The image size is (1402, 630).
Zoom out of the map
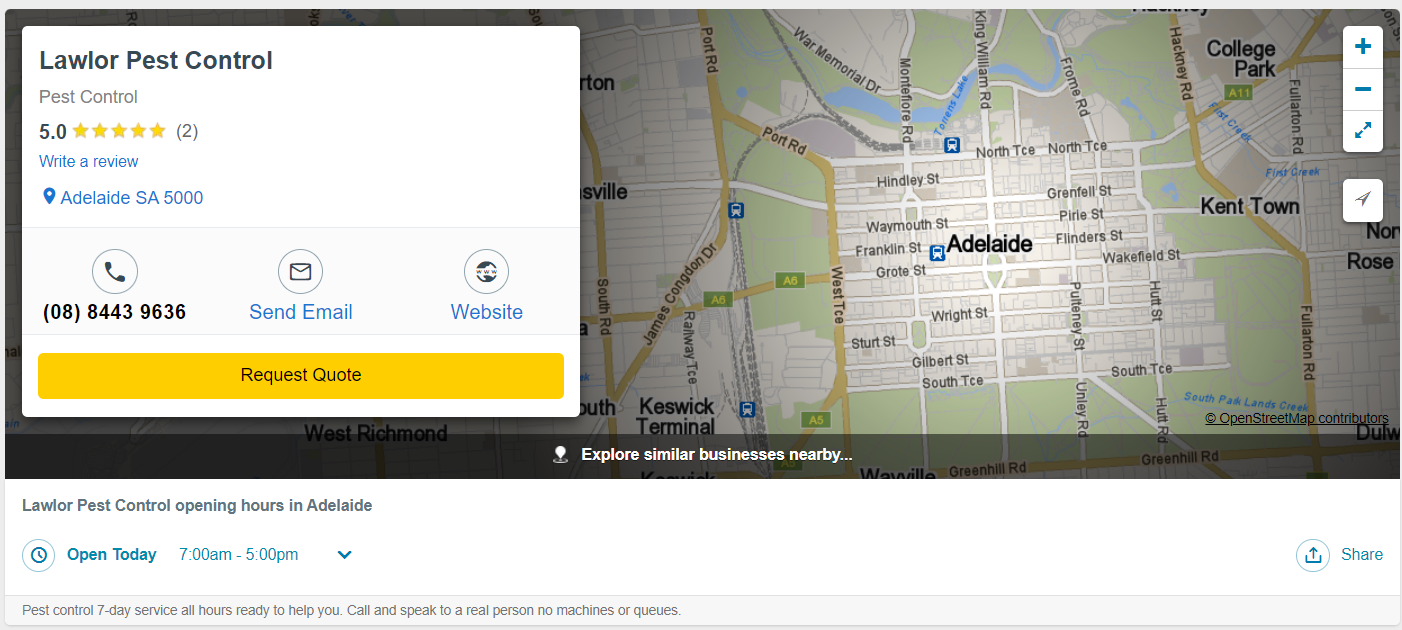point(1362,89)
